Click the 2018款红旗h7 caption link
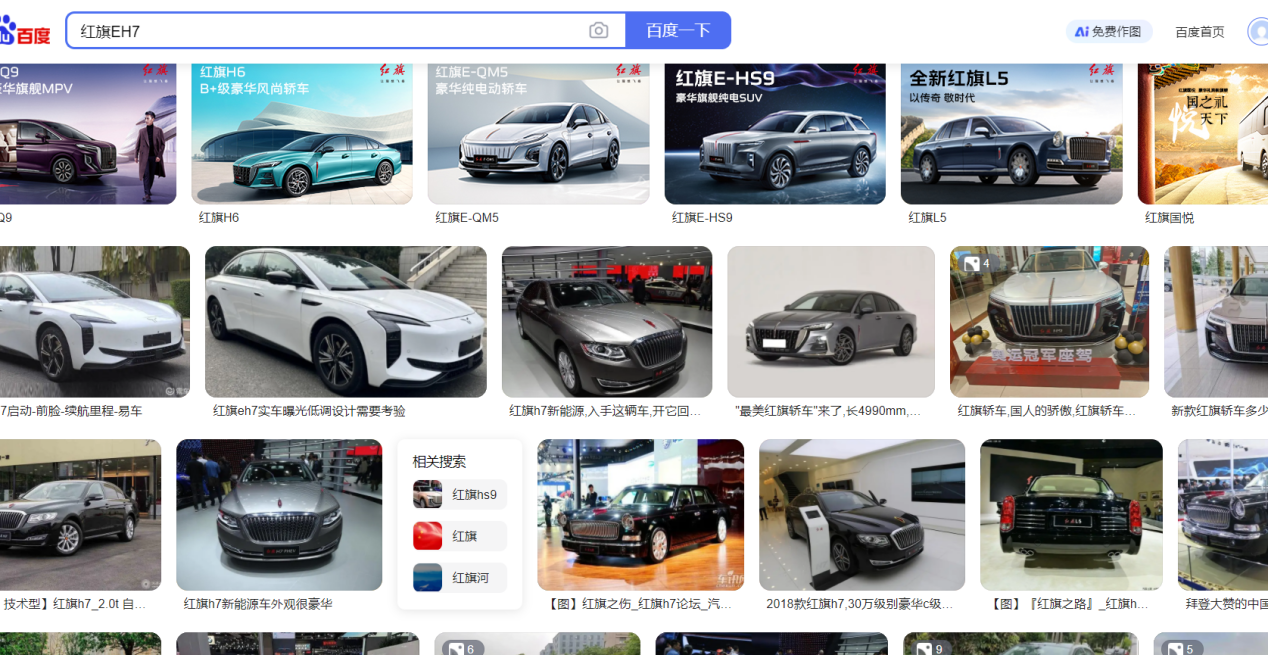Viewport: 1268px width, 655px height. click(x=859, y=604)
